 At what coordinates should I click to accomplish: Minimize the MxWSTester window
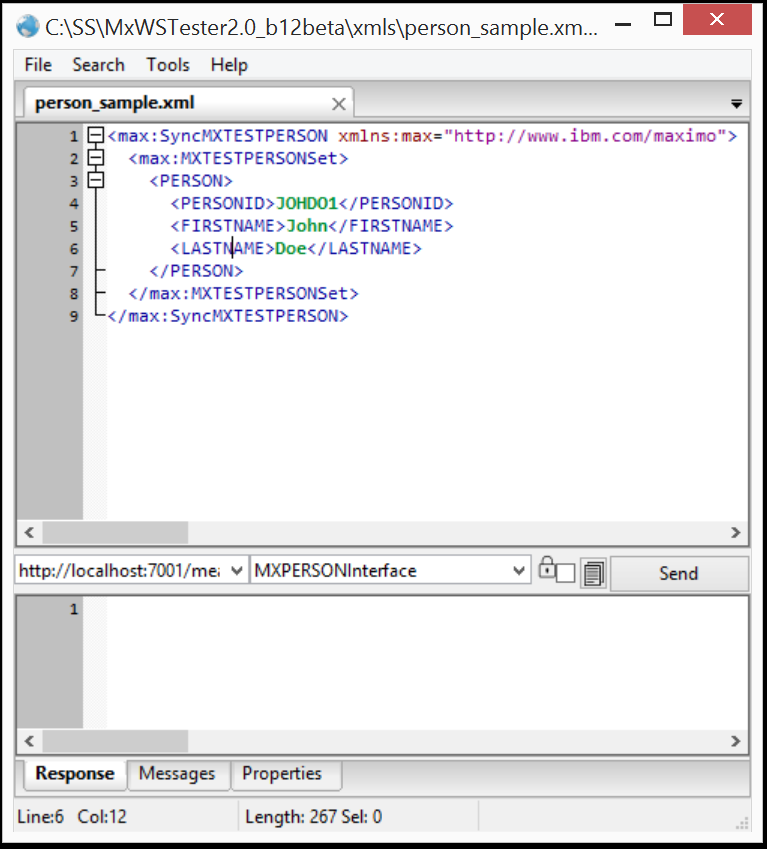624,24
